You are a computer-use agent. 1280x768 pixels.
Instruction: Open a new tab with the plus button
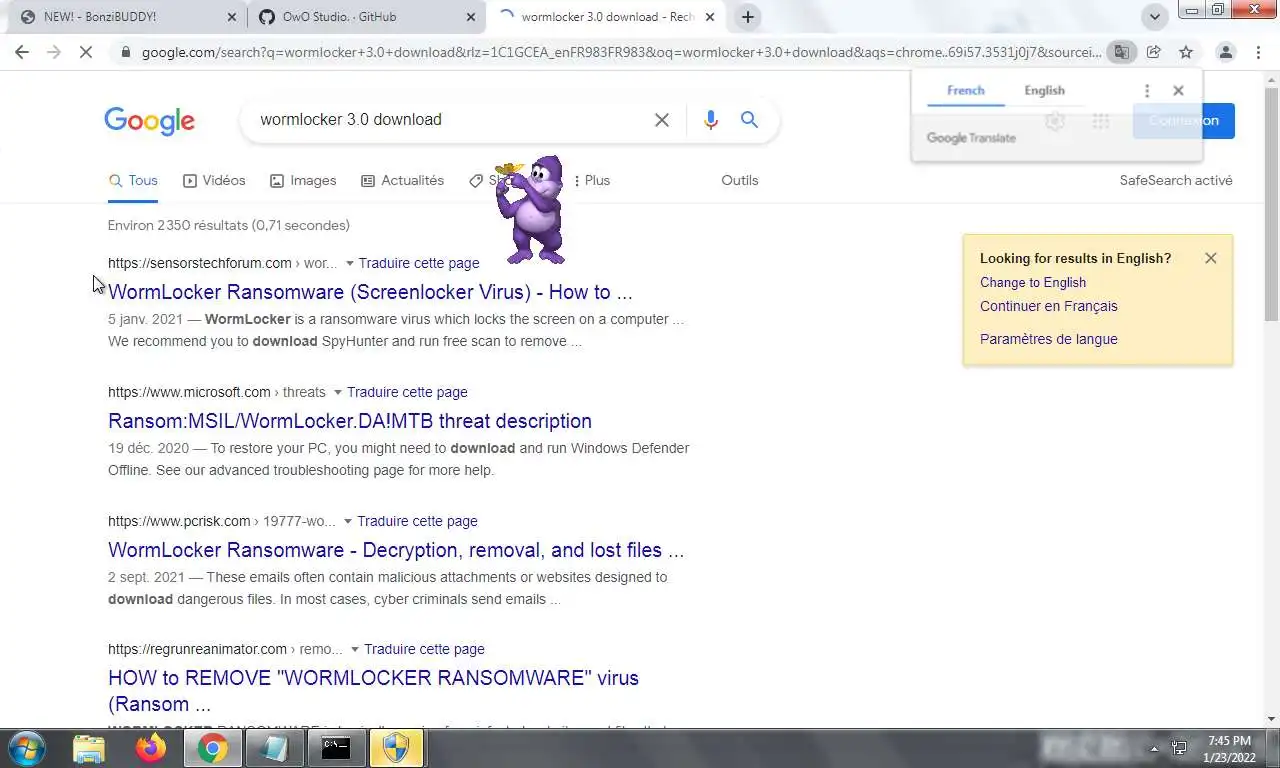point(747,17)
